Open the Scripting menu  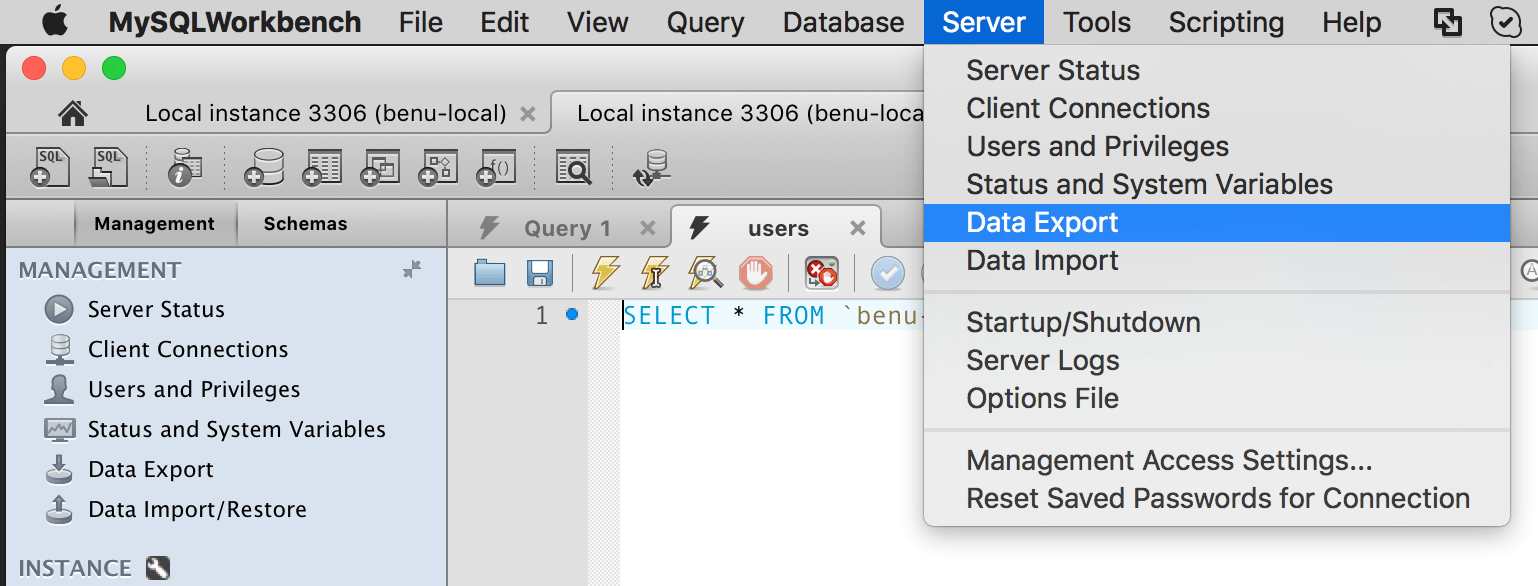(x=1226, y=22)
